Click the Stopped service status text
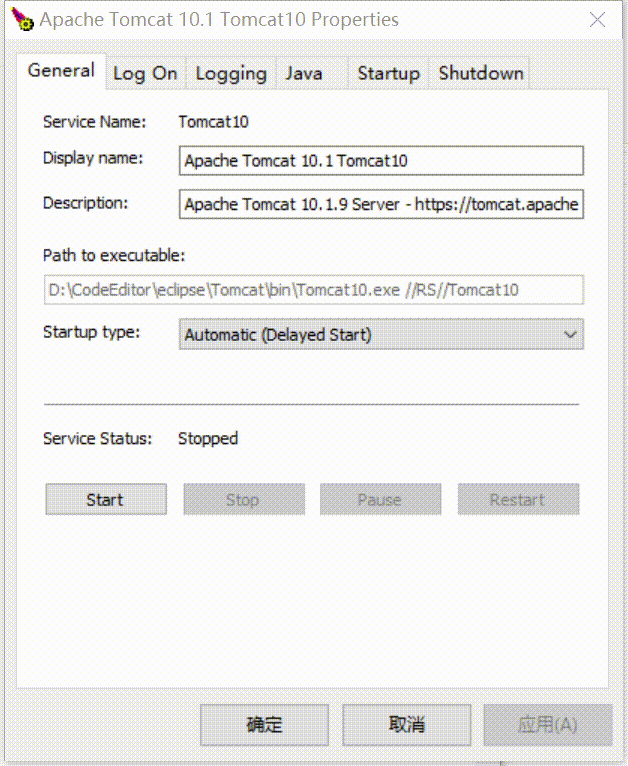This screenshot has height=766, width=628. tap(208, 439)
